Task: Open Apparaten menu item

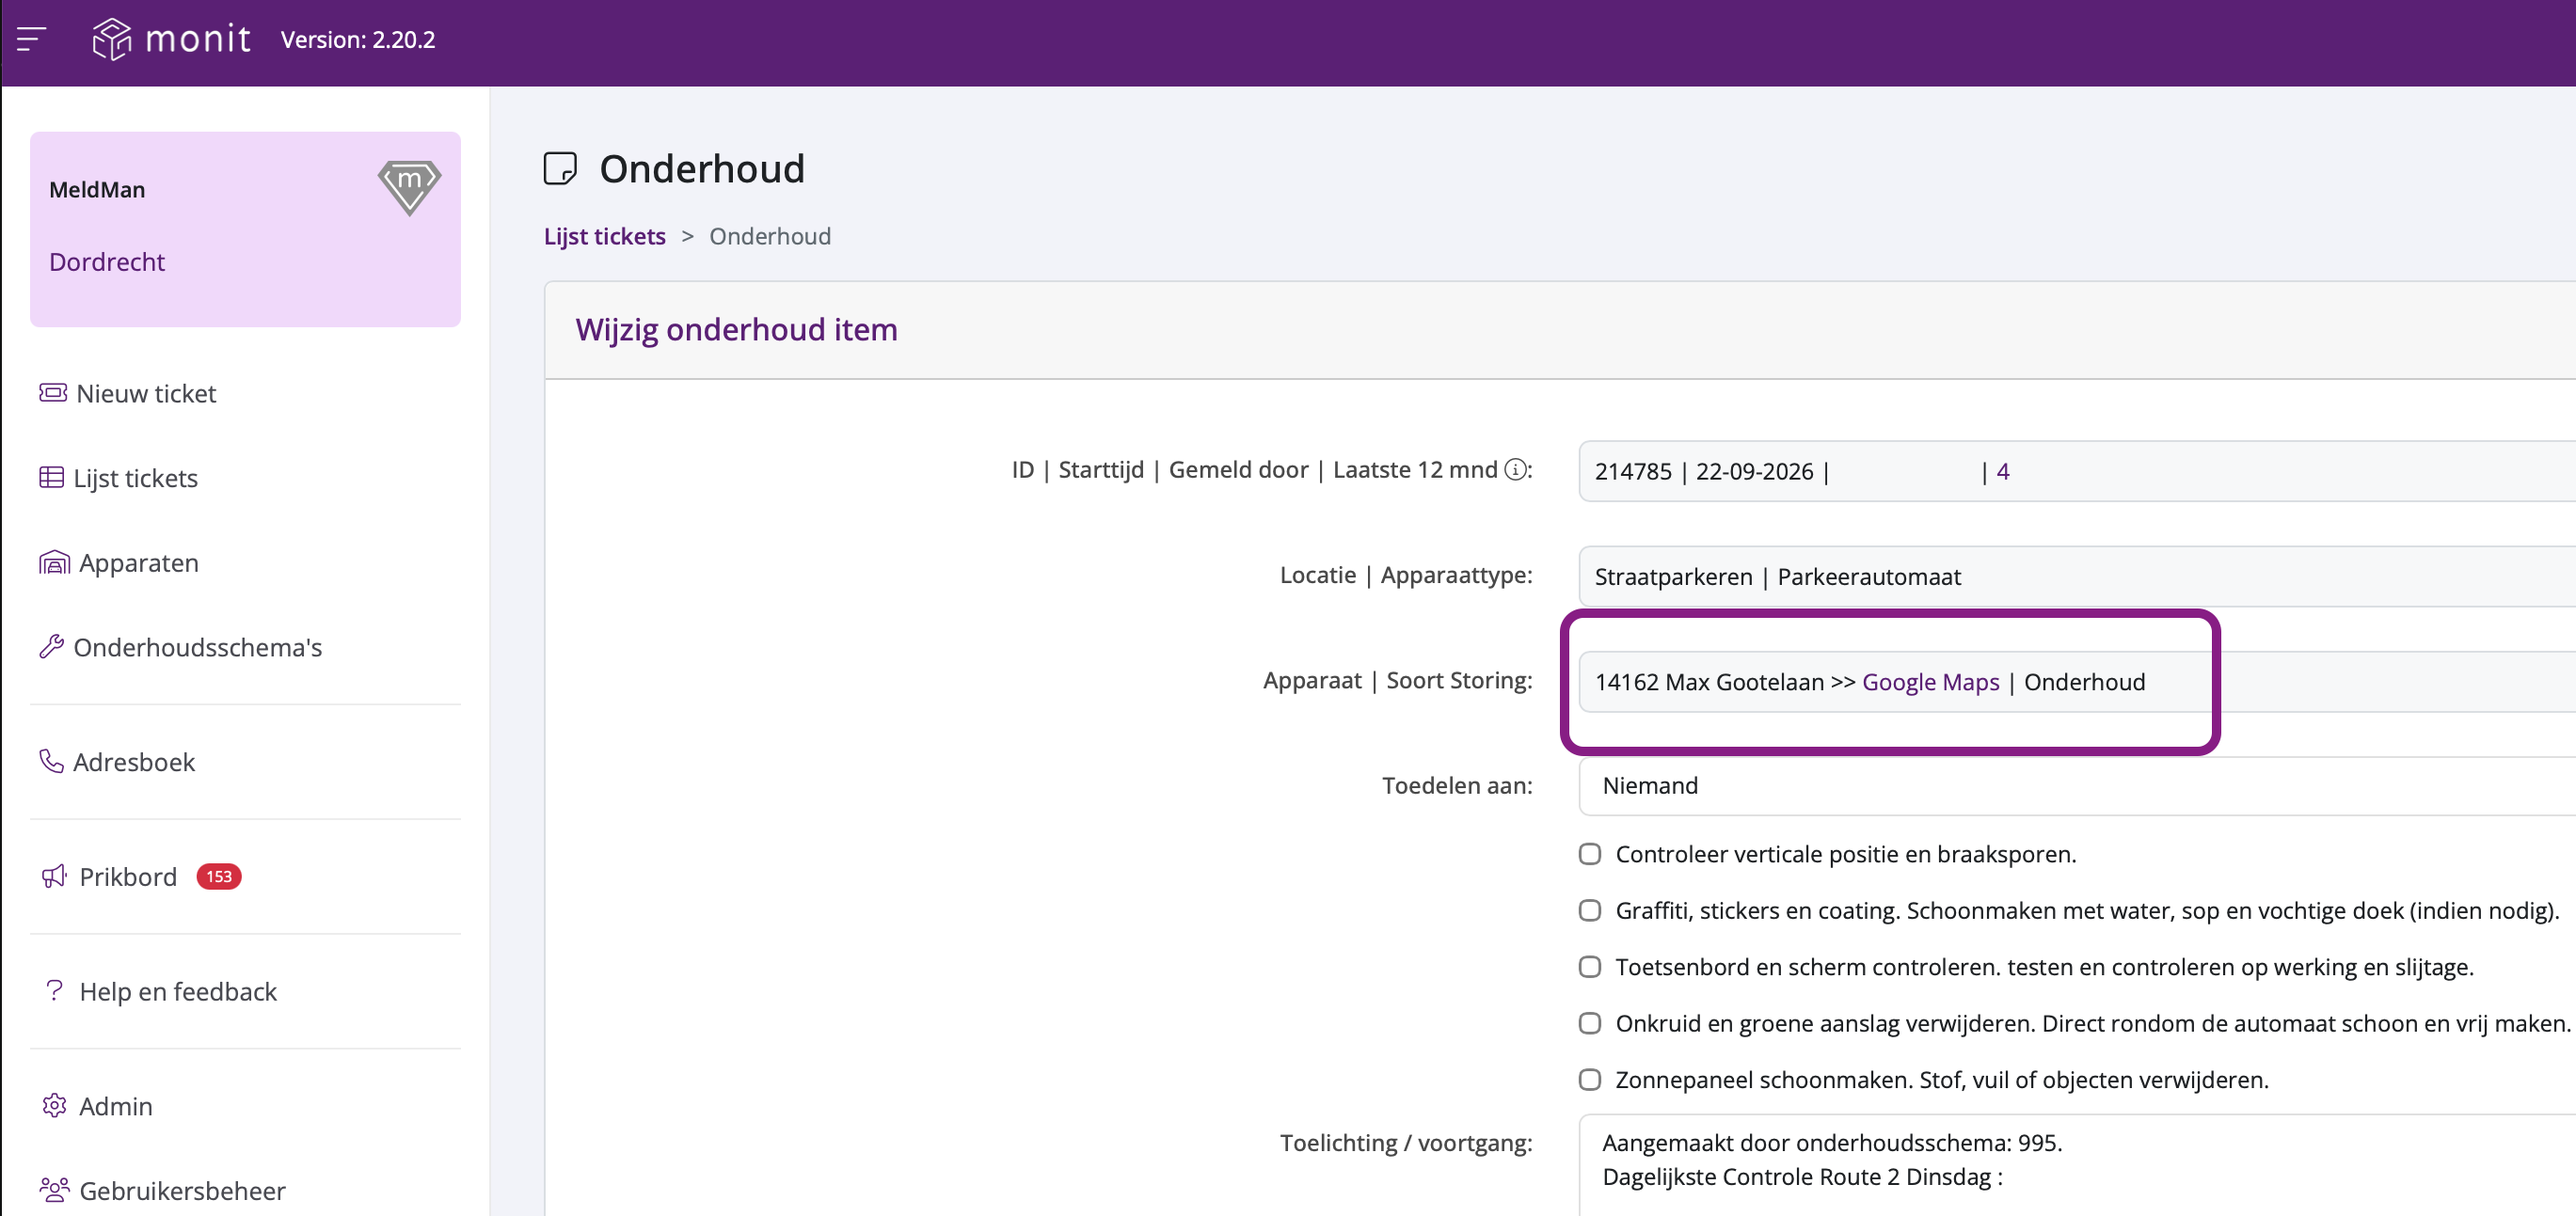Action: tap(139, 563)
